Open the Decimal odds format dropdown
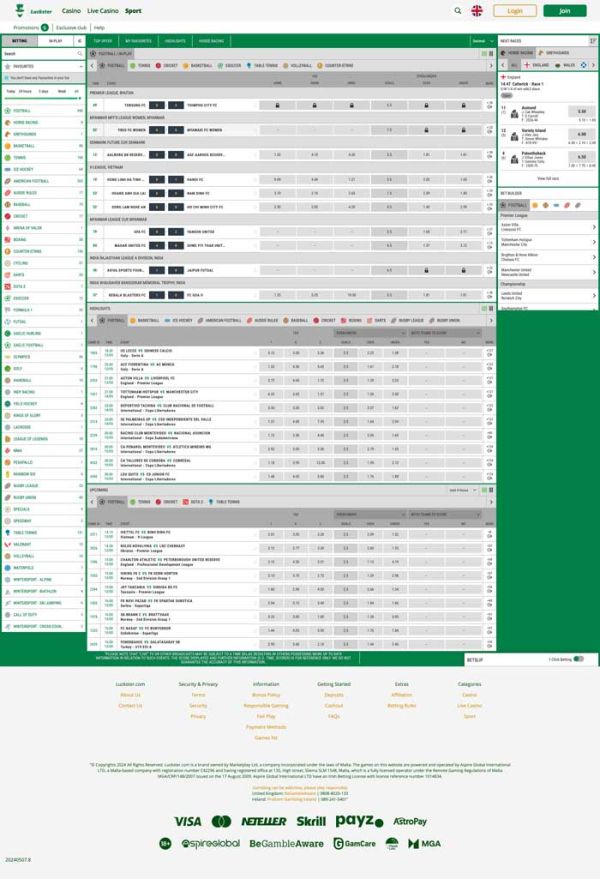The height and width of the screenshot is (879, 600). click(x=483, y=41)
